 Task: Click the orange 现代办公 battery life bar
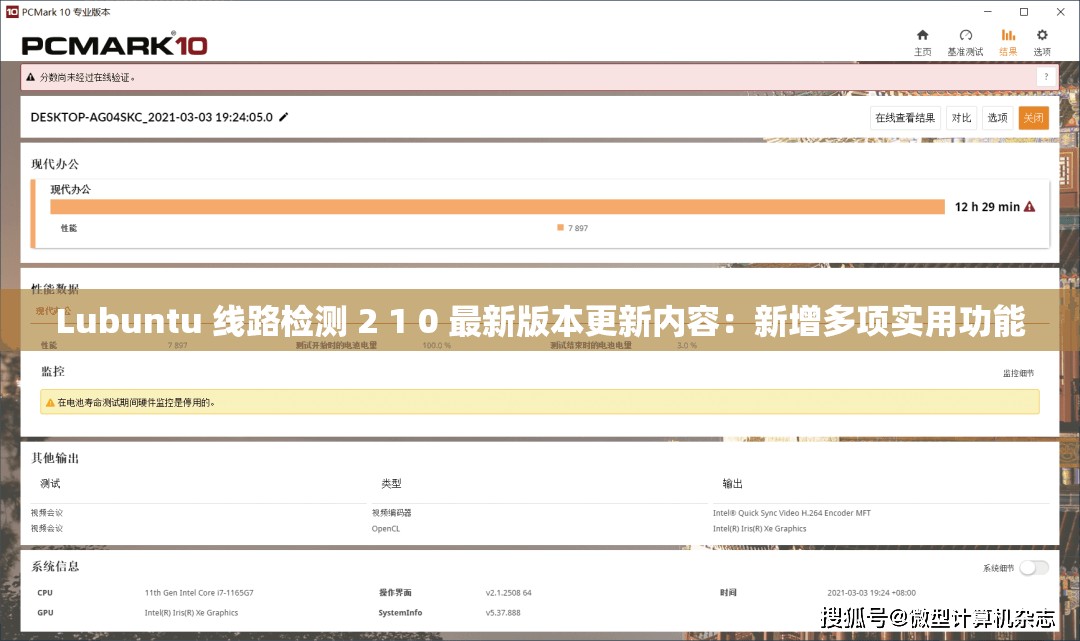pos(497,207)
